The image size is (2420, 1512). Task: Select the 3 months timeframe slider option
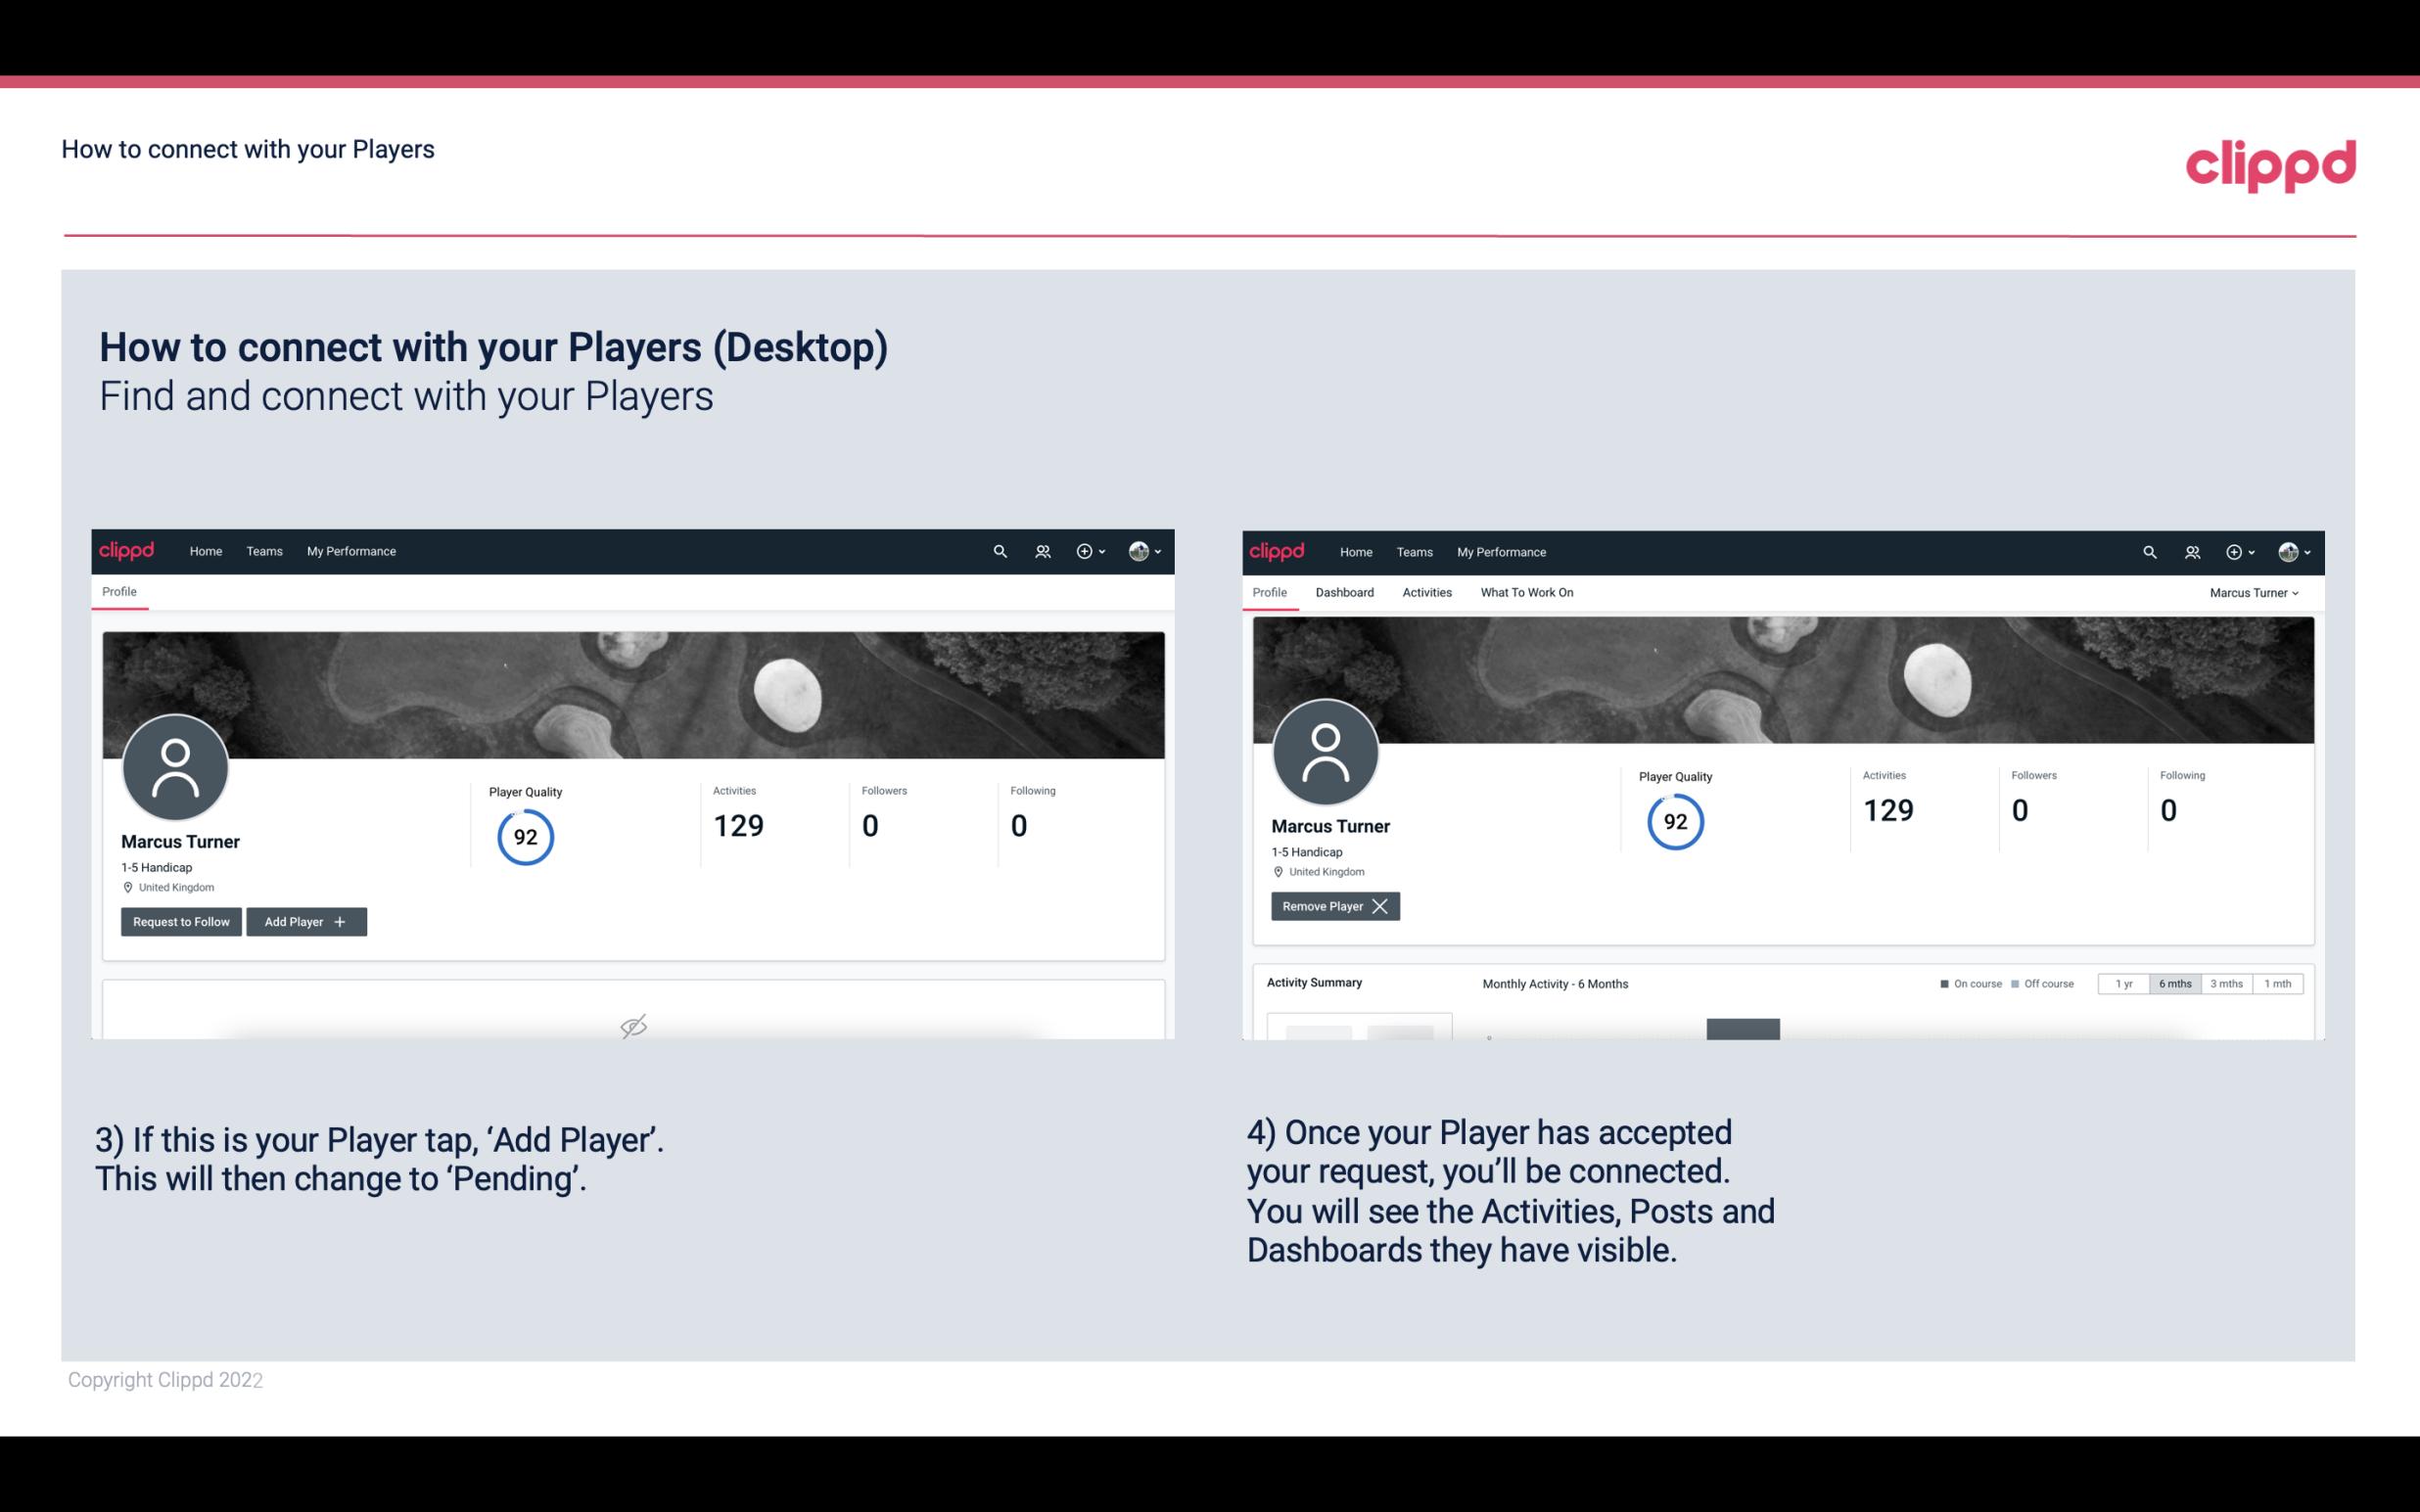tap(2226, 983)
